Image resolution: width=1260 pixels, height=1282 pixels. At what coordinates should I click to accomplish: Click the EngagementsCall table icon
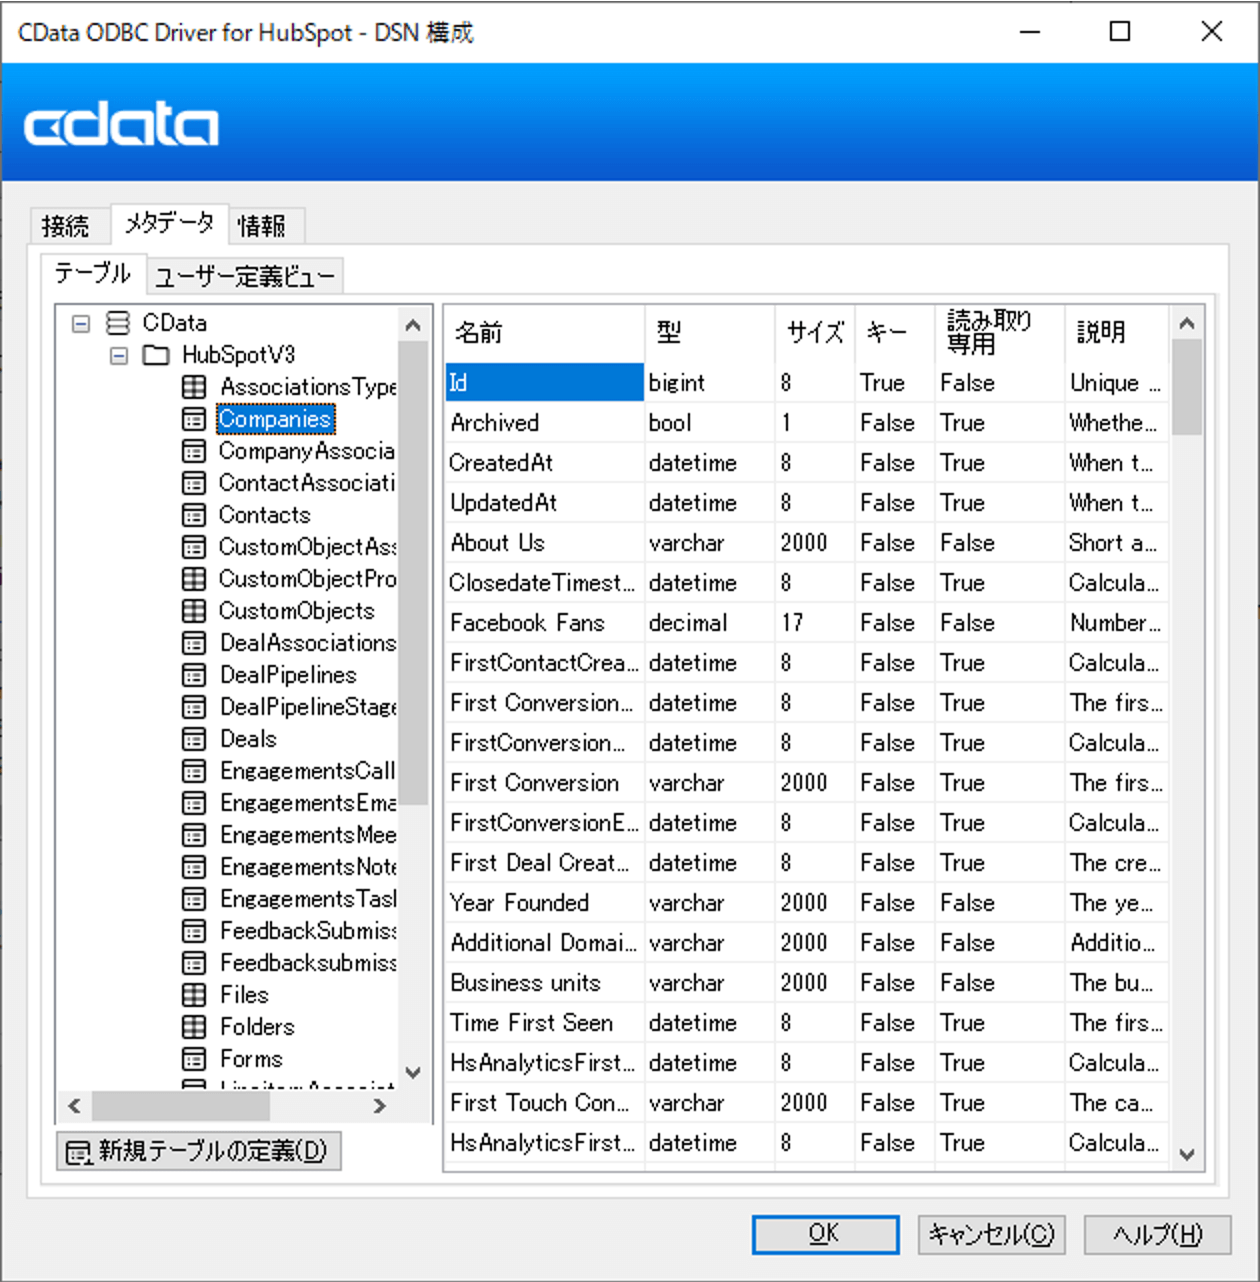(x=194, y=771)
